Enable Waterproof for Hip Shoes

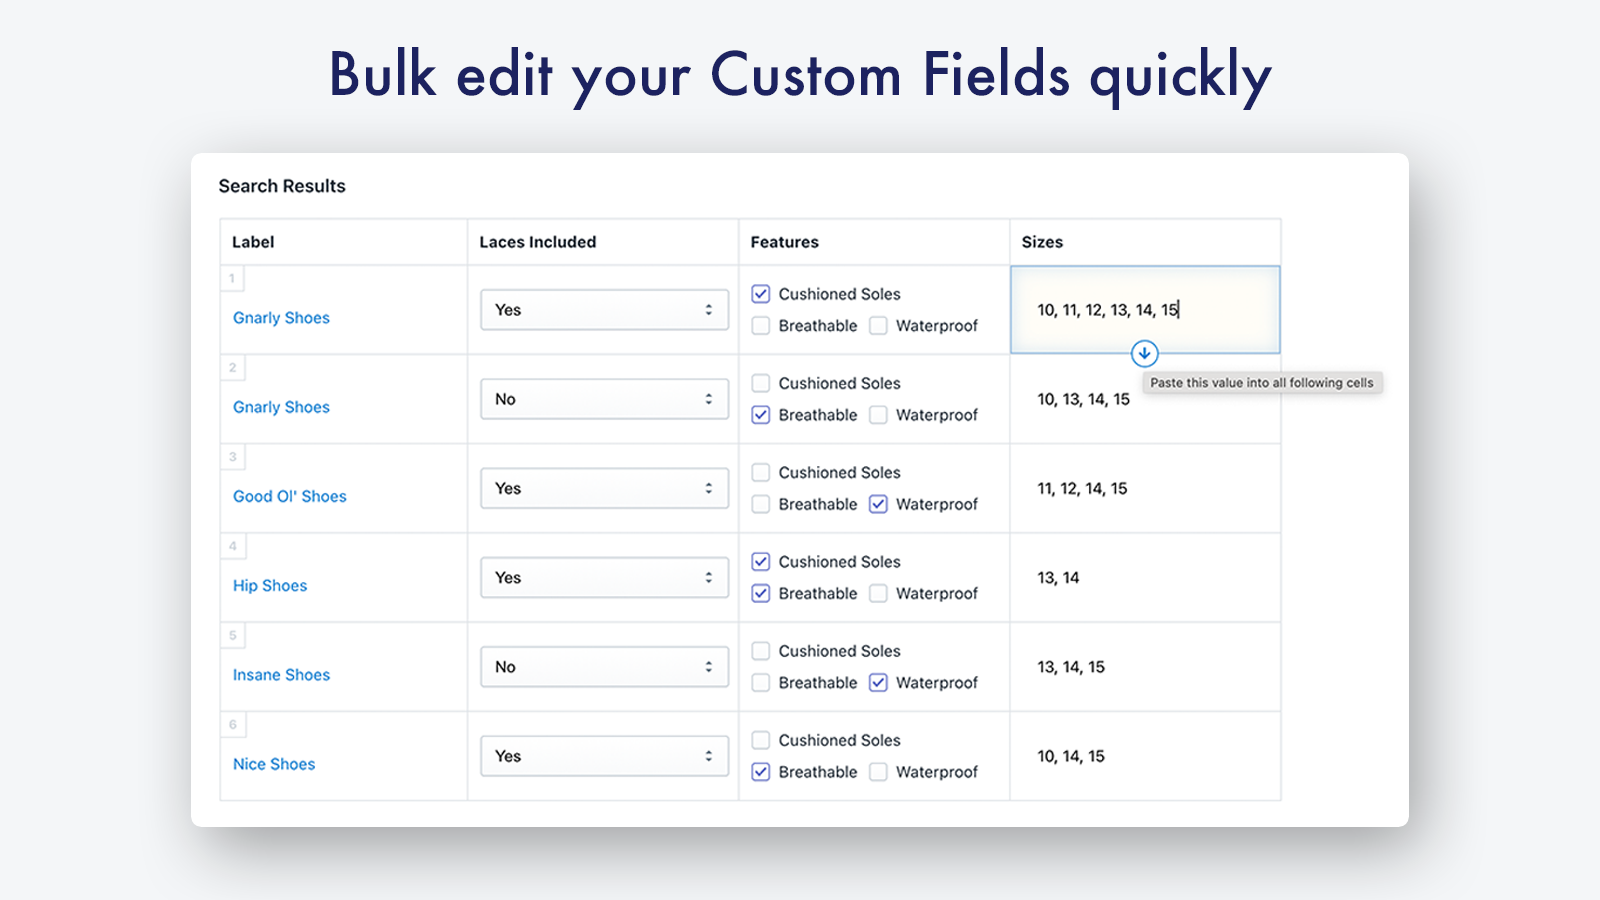pyautogui.click(x=878, y=594)
